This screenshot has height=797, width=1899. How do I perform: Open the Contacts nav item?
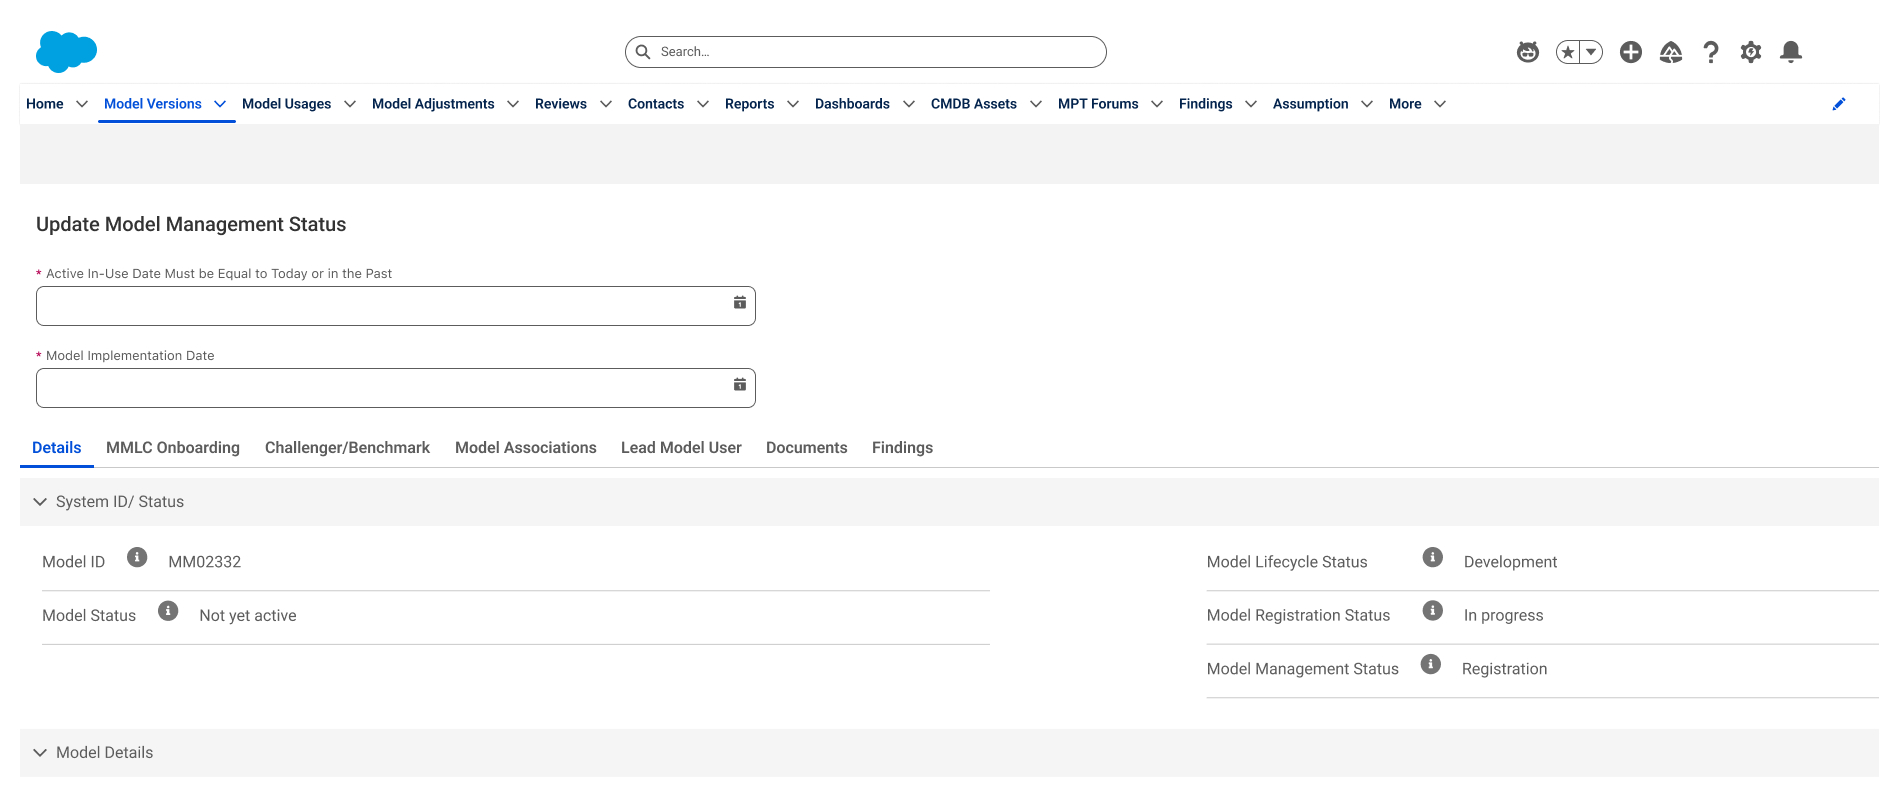point(656,104)
